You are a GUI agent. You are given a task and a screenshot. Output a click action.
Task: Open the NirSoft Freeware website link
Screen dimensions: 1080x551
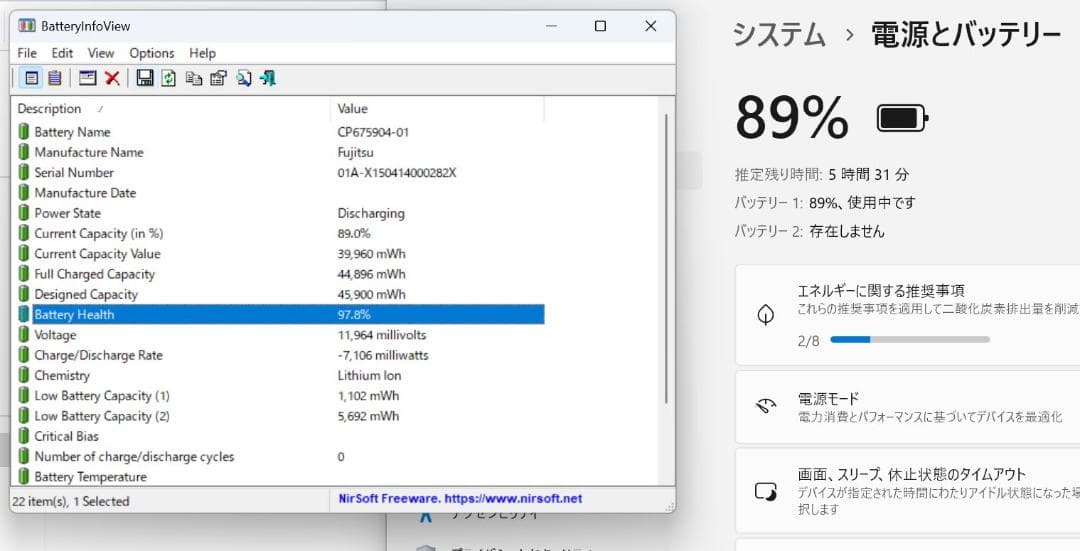click(x=460, y=499)
